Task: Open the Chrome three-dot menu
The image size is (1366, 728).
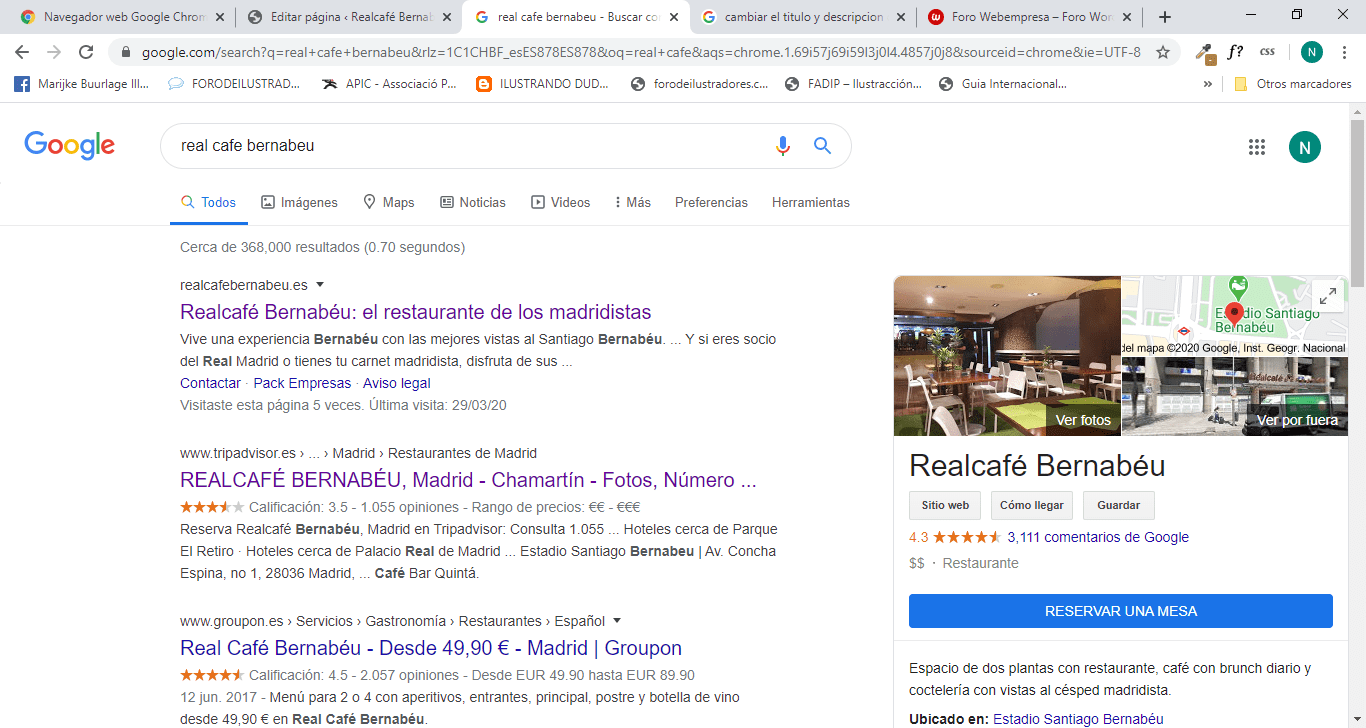Action: 1345,52
